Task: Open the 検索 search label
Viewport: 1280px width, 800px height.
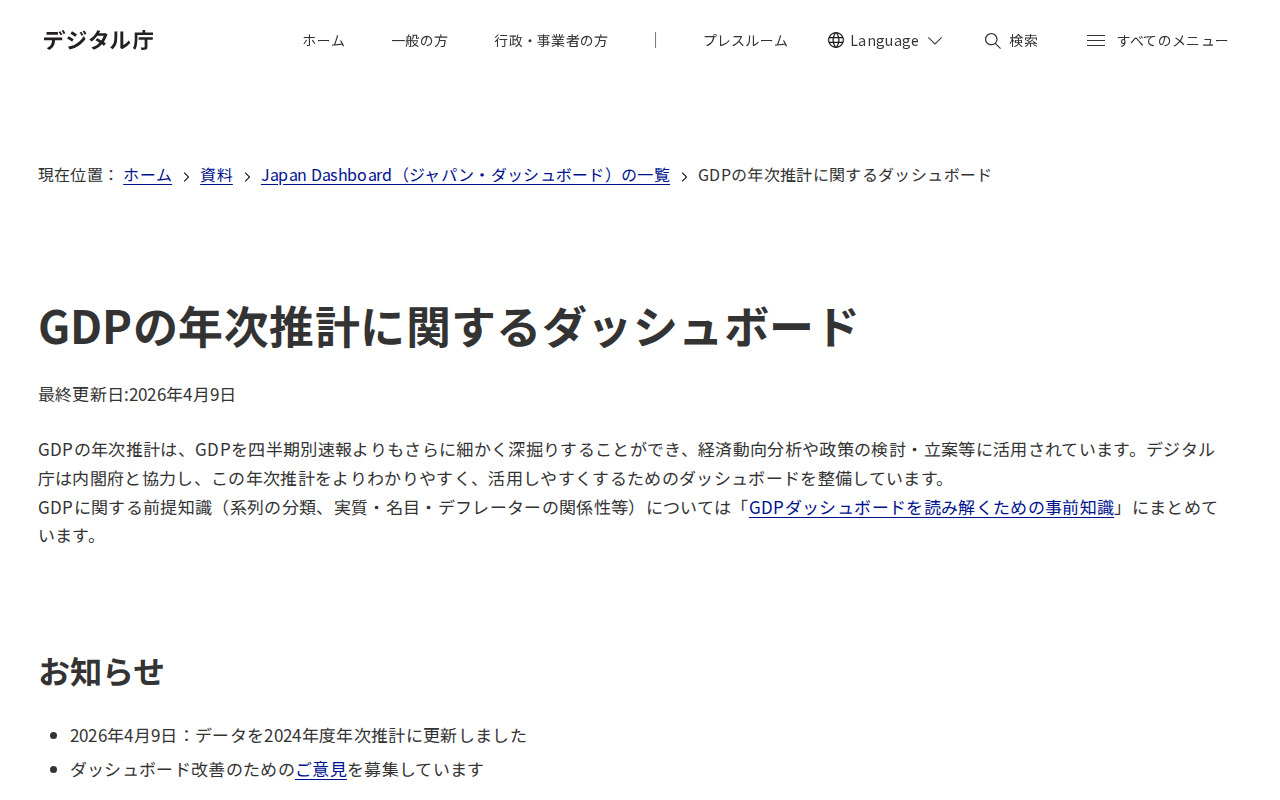Action: point(1023,40)
